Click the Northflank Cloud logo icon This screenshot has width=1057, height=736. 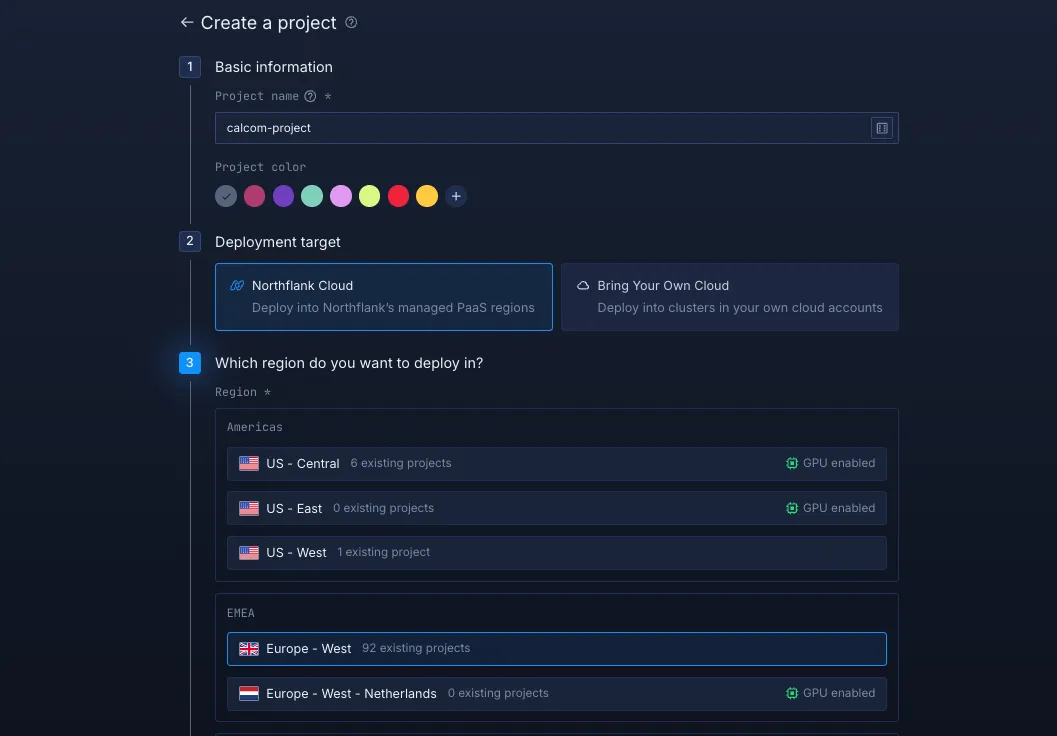coord(237,286)
